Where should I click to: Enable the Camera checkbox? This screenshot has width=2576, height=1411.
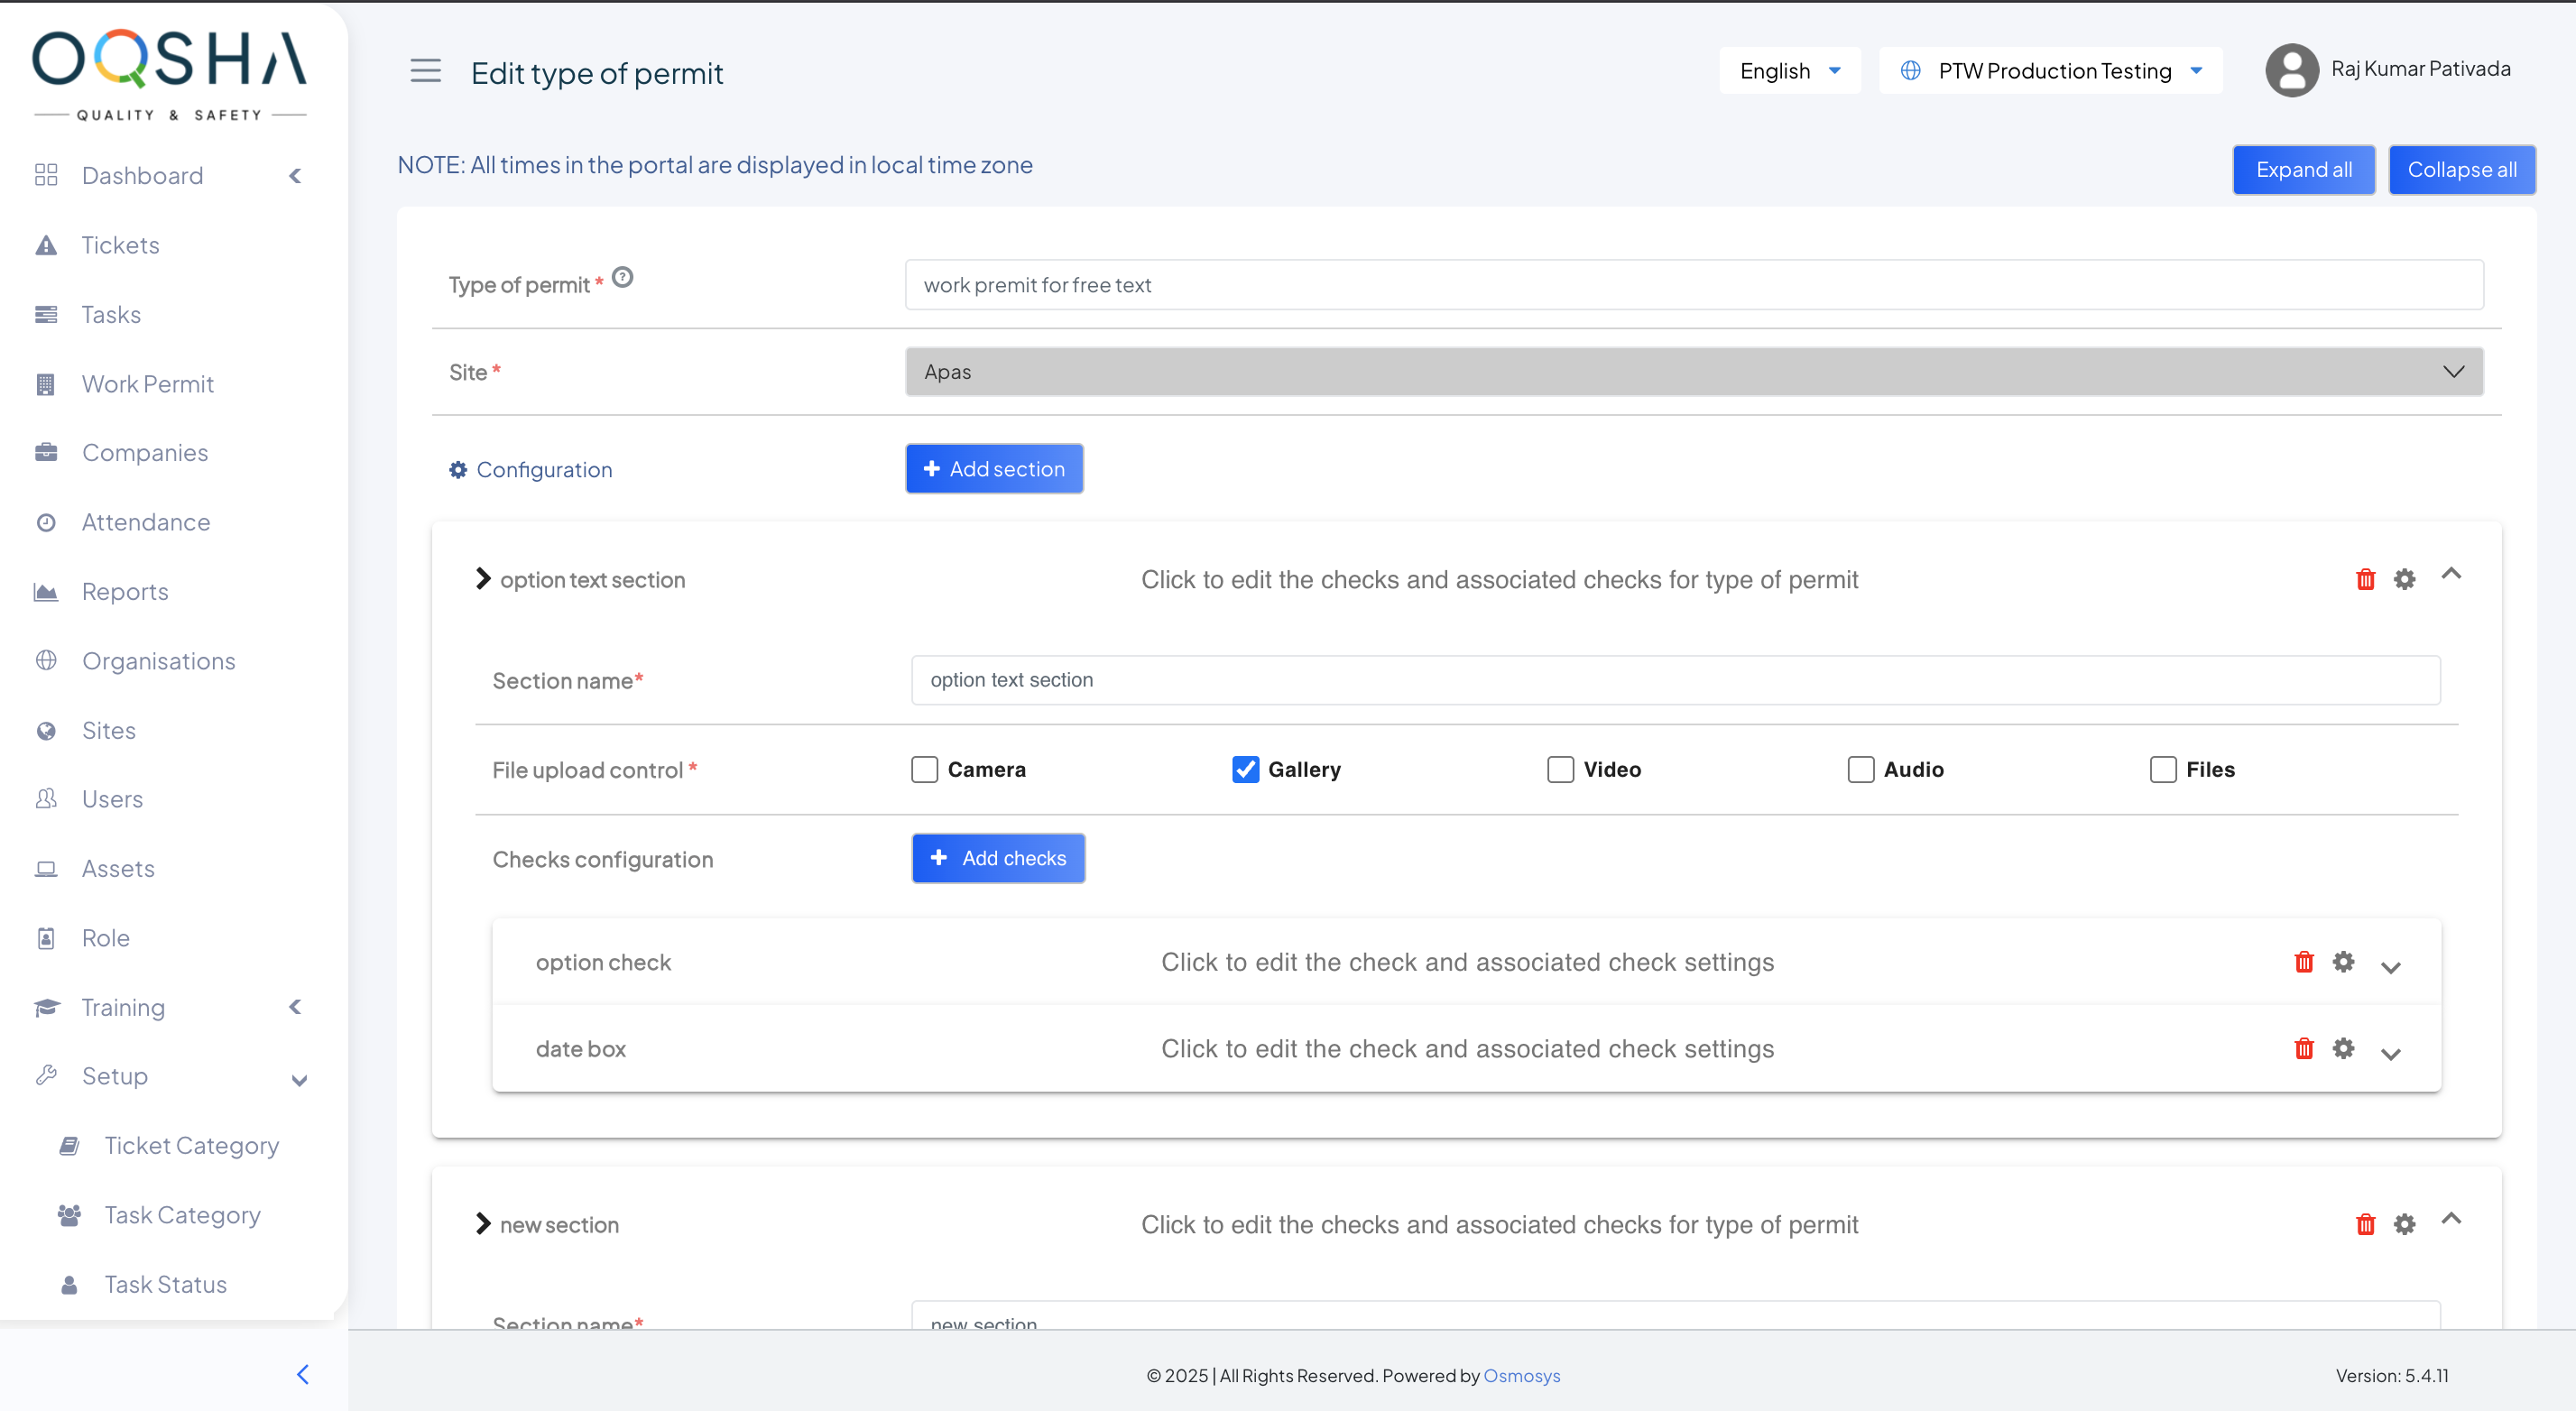(x=924, y=769)
